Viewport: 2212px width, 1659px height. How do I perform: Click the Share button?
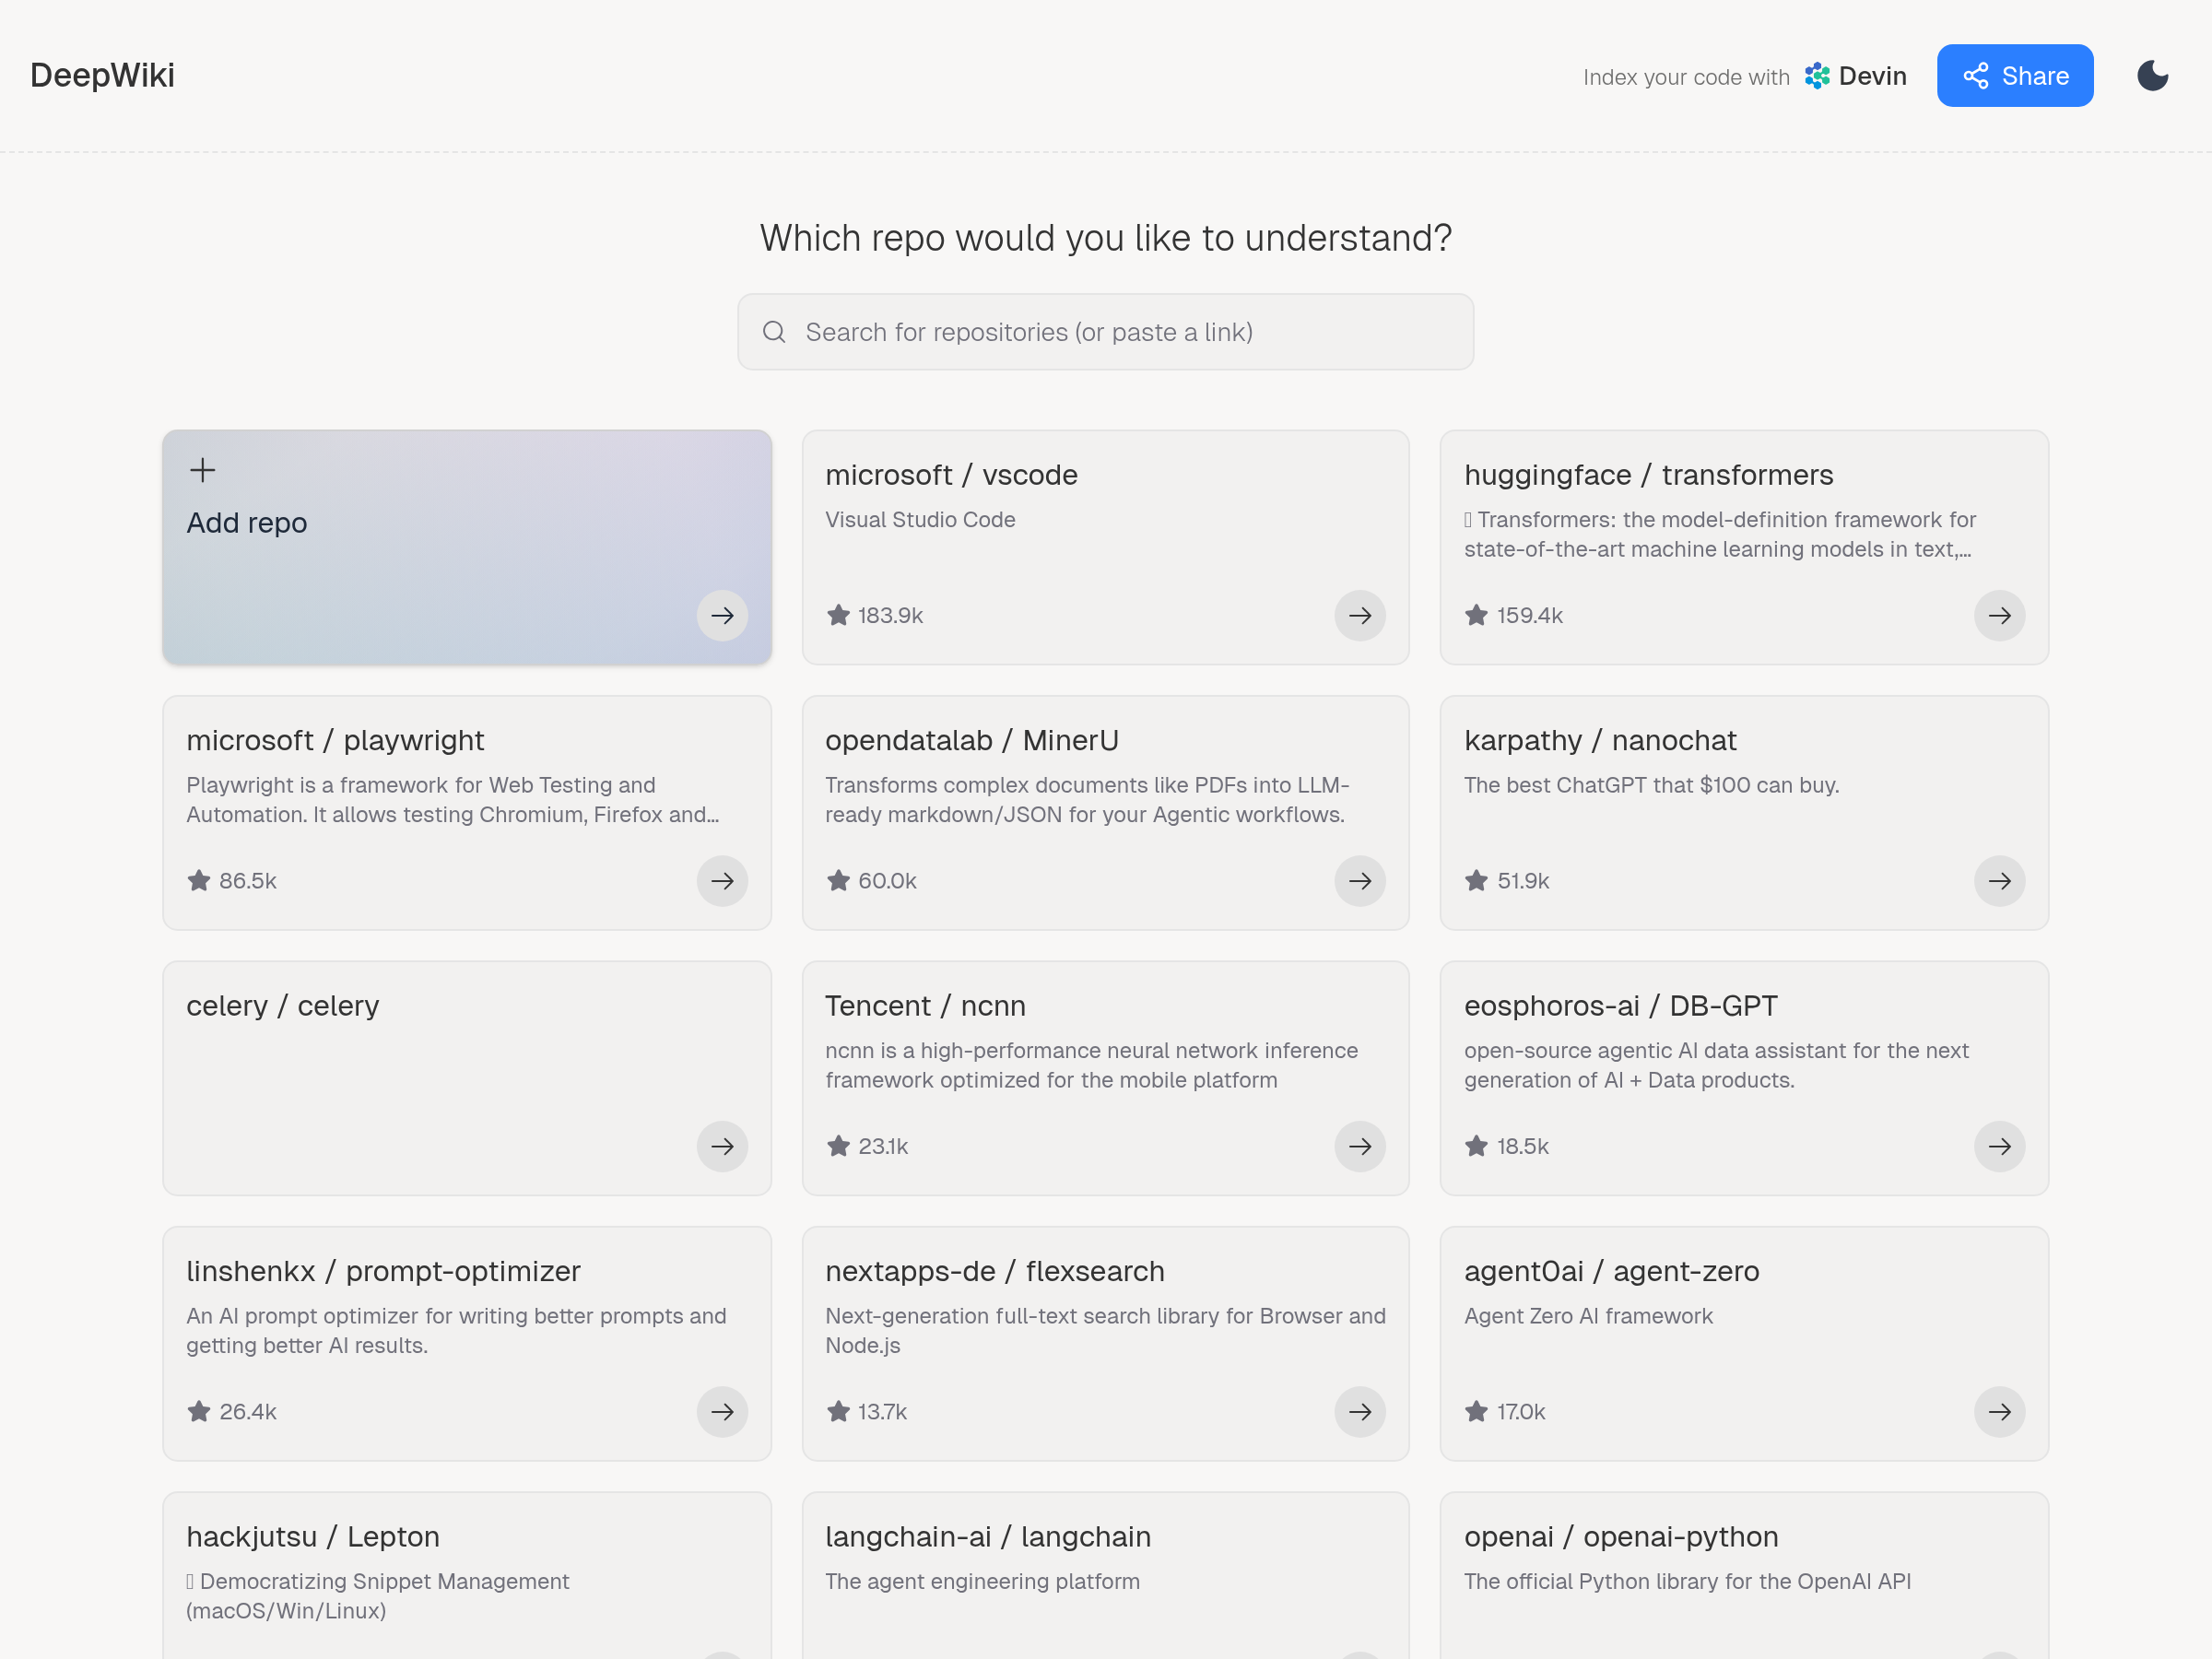click(x=2014, y=76)
